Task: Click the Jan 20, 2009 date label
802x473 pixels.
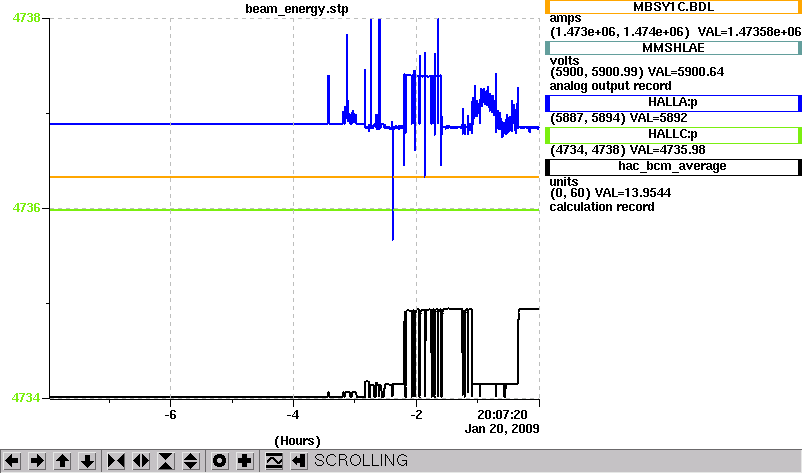Action: 502,429
